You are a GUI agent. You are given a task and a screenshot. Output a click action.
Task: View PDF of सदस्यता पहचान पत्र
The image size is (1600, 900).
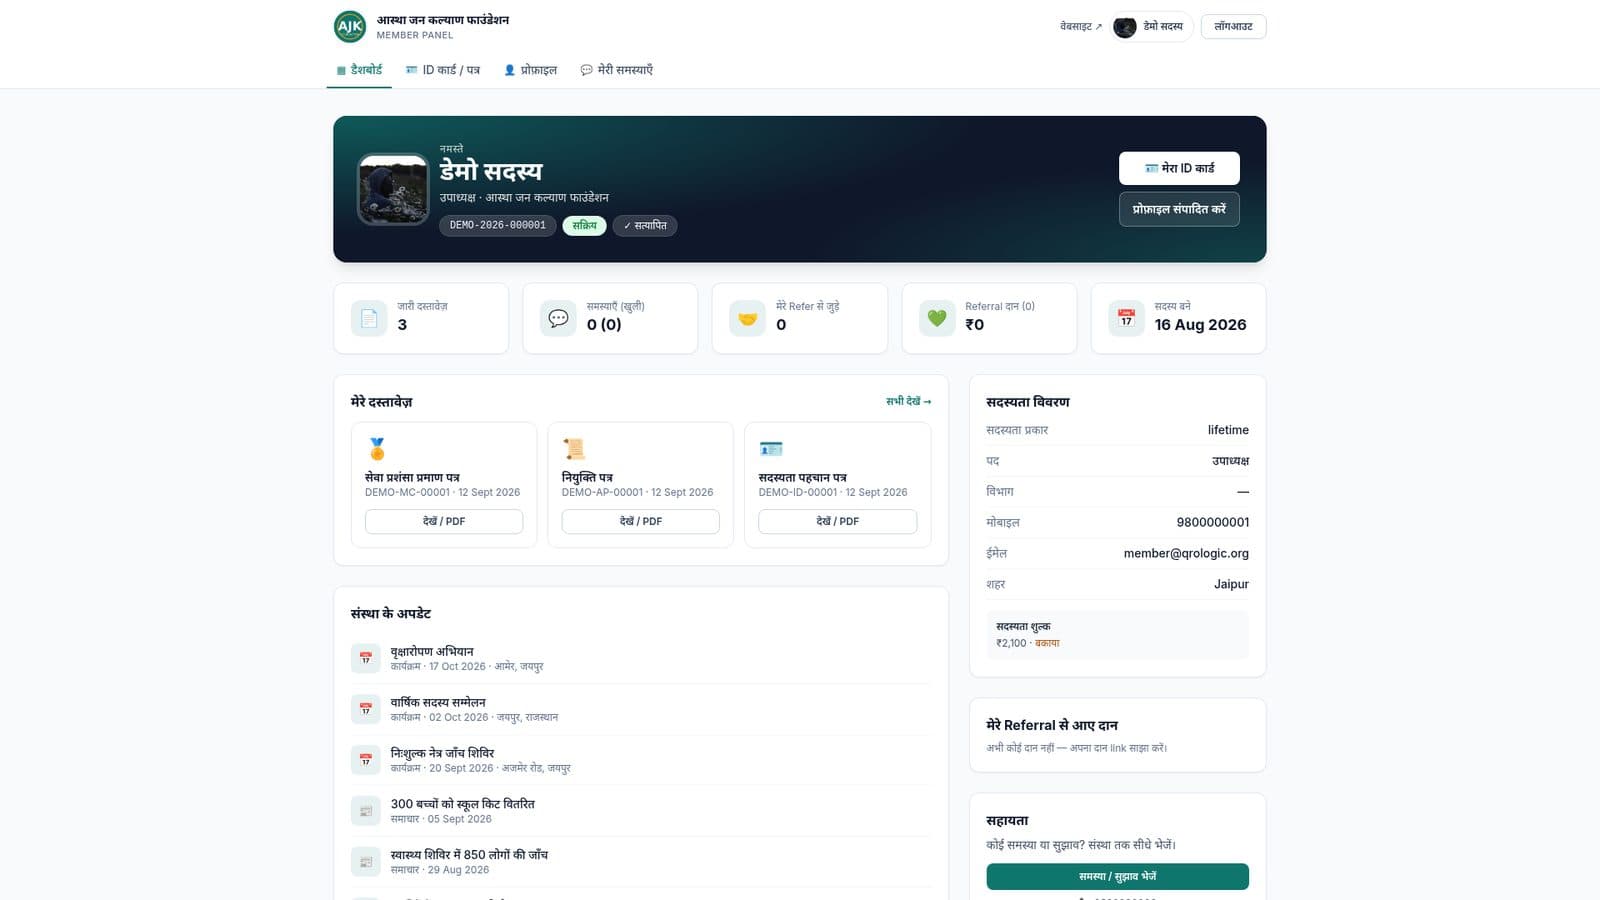(x=838, y=521)
